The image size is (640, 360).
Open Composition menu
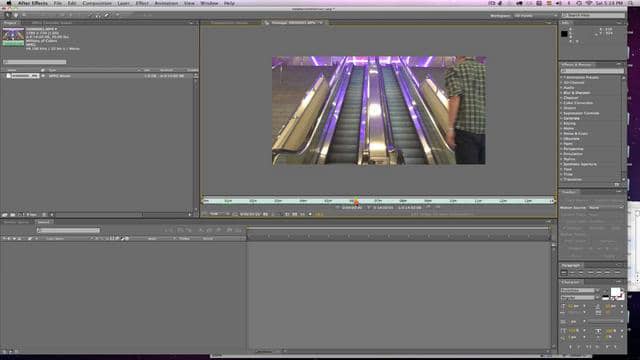(x=97, y=3)
